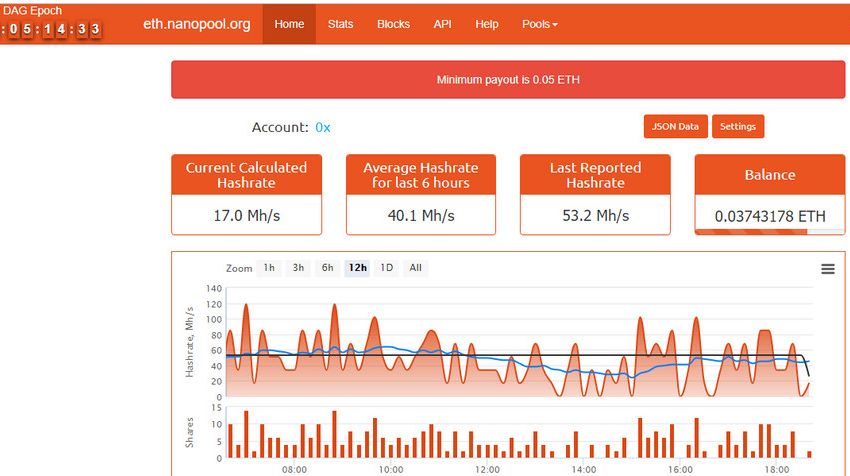Switch chart zoom to 1D

click(387, 268)
